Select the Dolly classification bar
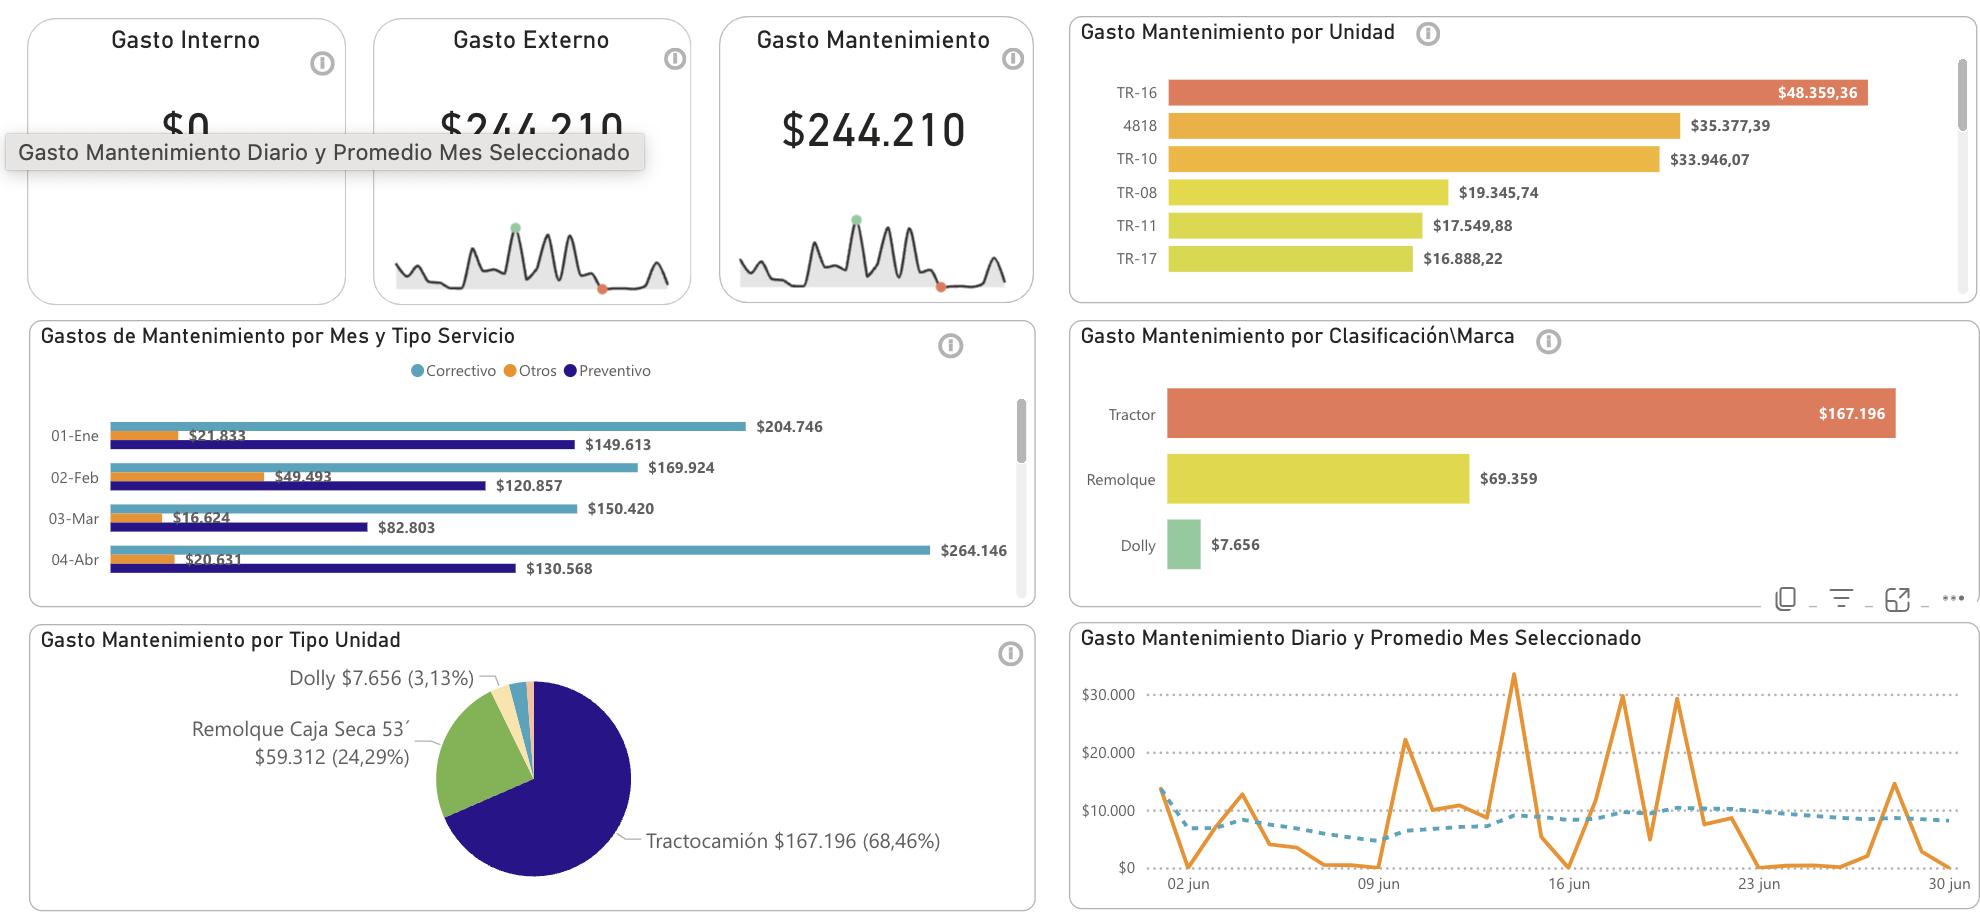Viewport: 1980px width, 918px height. tap(1184, 545)
